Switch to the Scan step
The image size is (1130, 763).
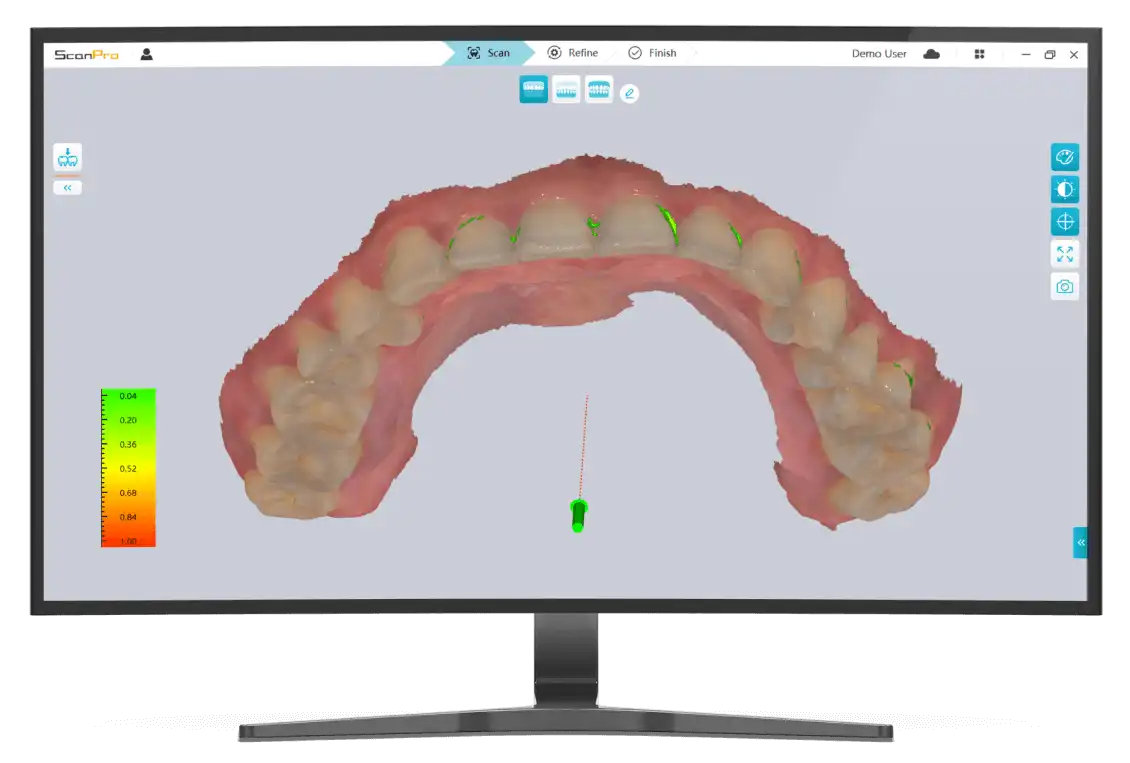(x=488, y=53)
